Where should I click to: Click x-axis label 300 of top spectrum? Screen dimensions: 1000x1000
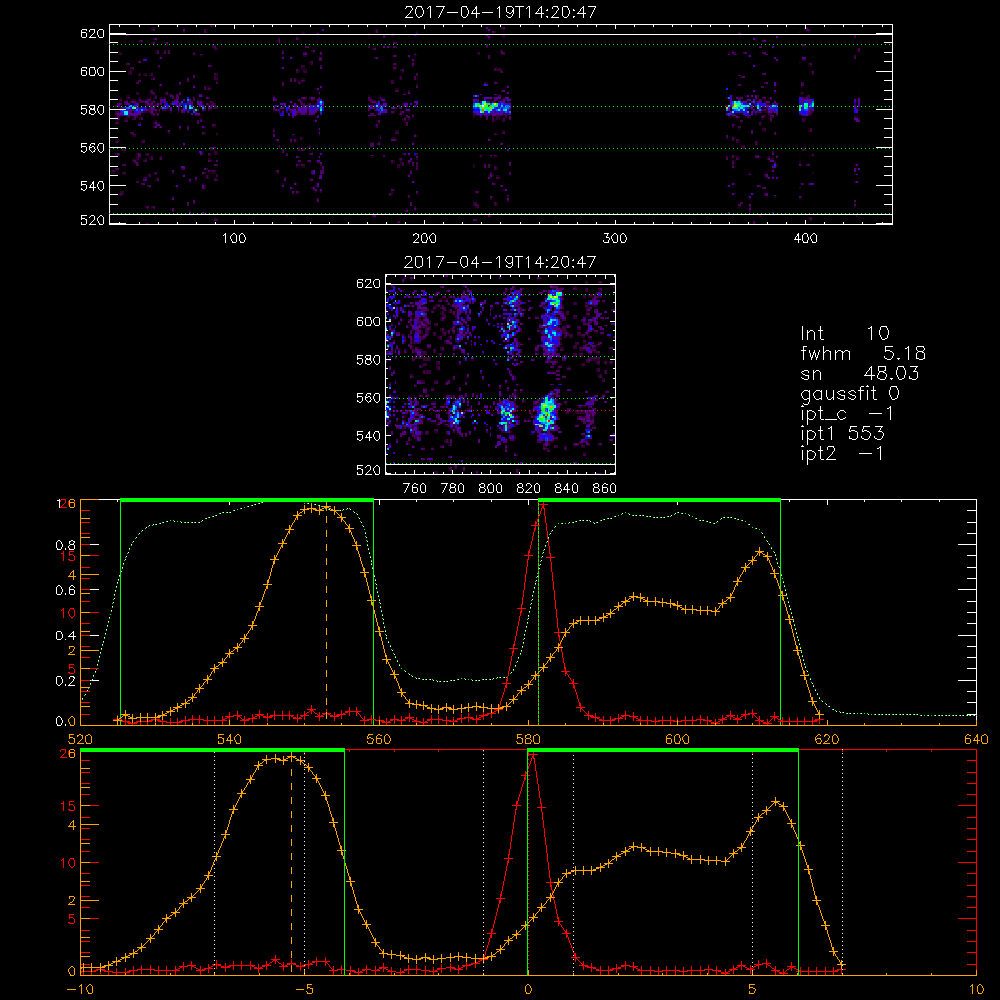615,239
